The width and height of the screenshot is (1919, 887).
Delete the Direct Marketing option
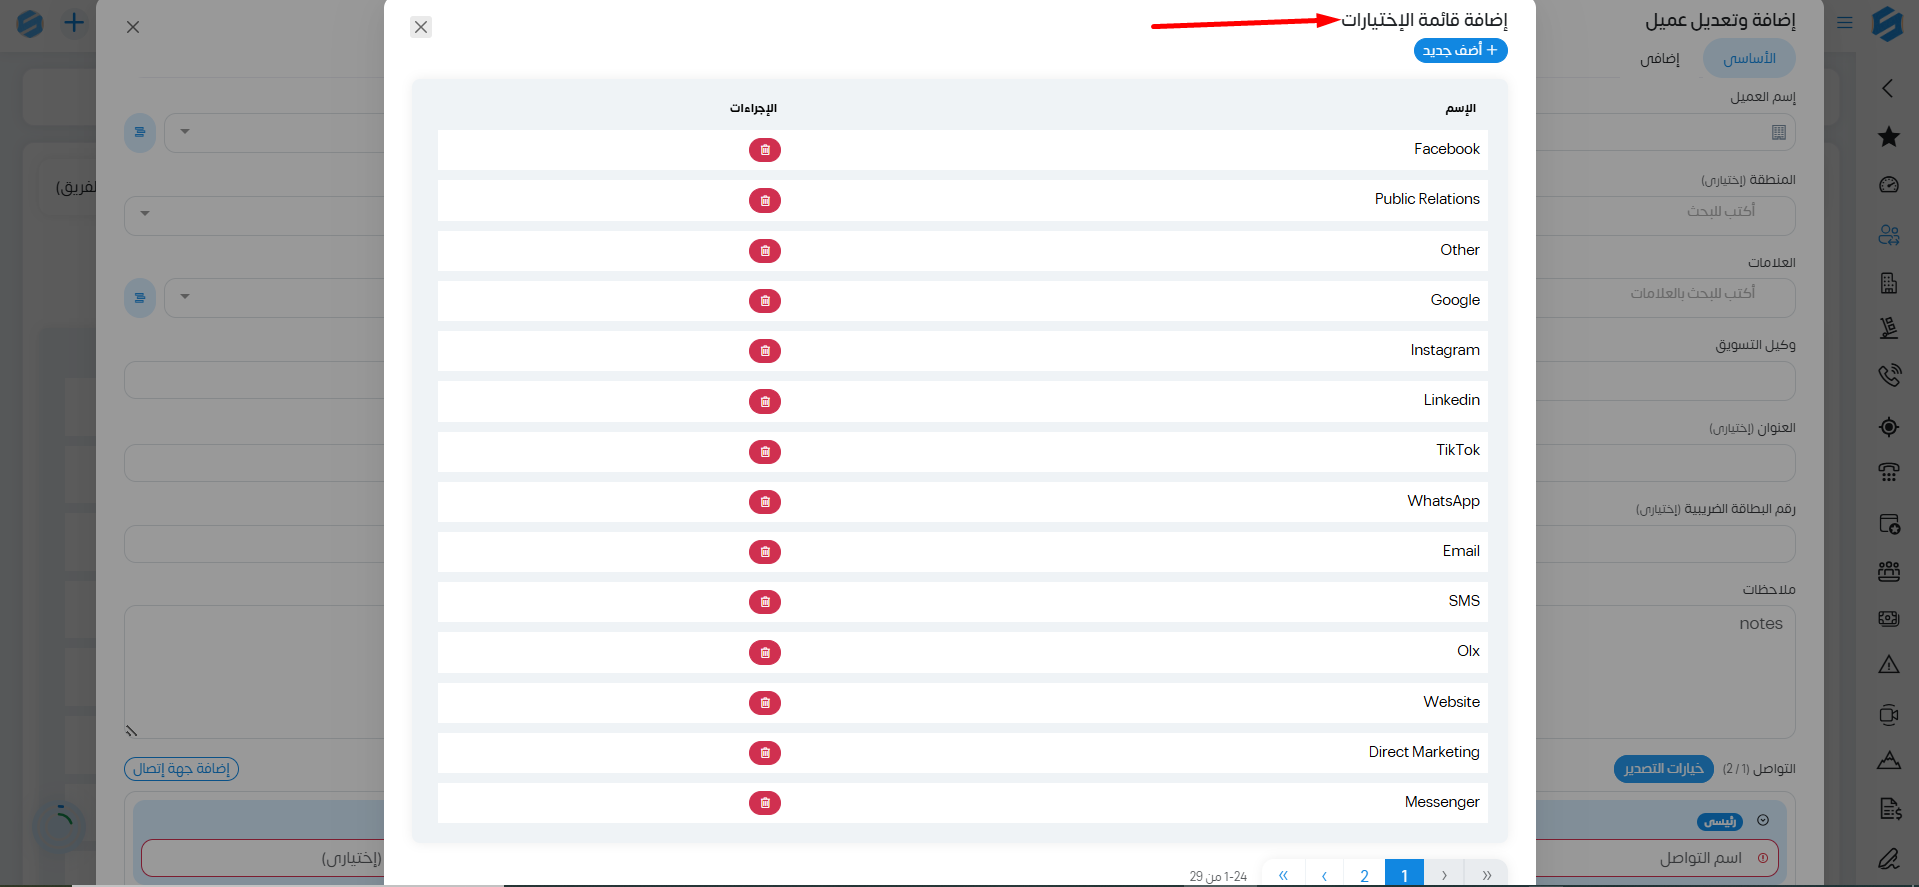coord(765,752)
